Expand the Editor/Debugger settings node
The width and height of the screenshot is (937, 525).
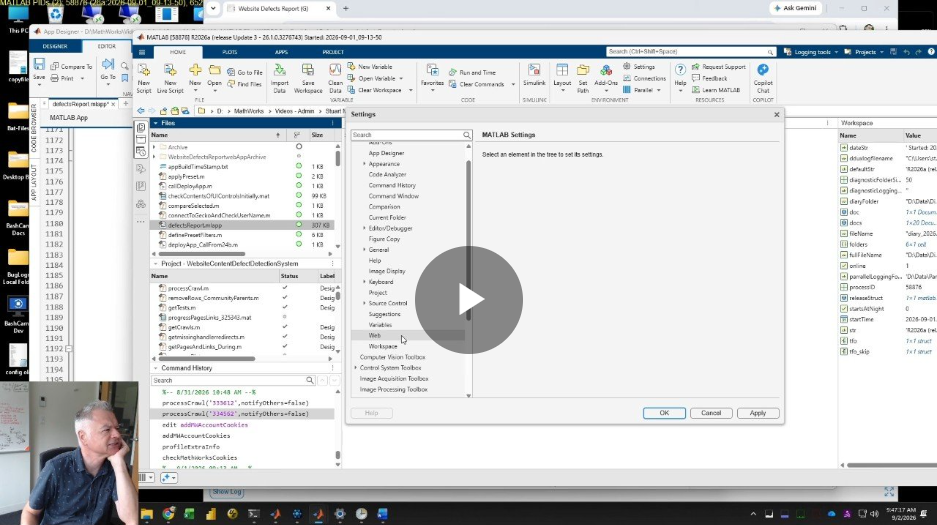(364, 228)
